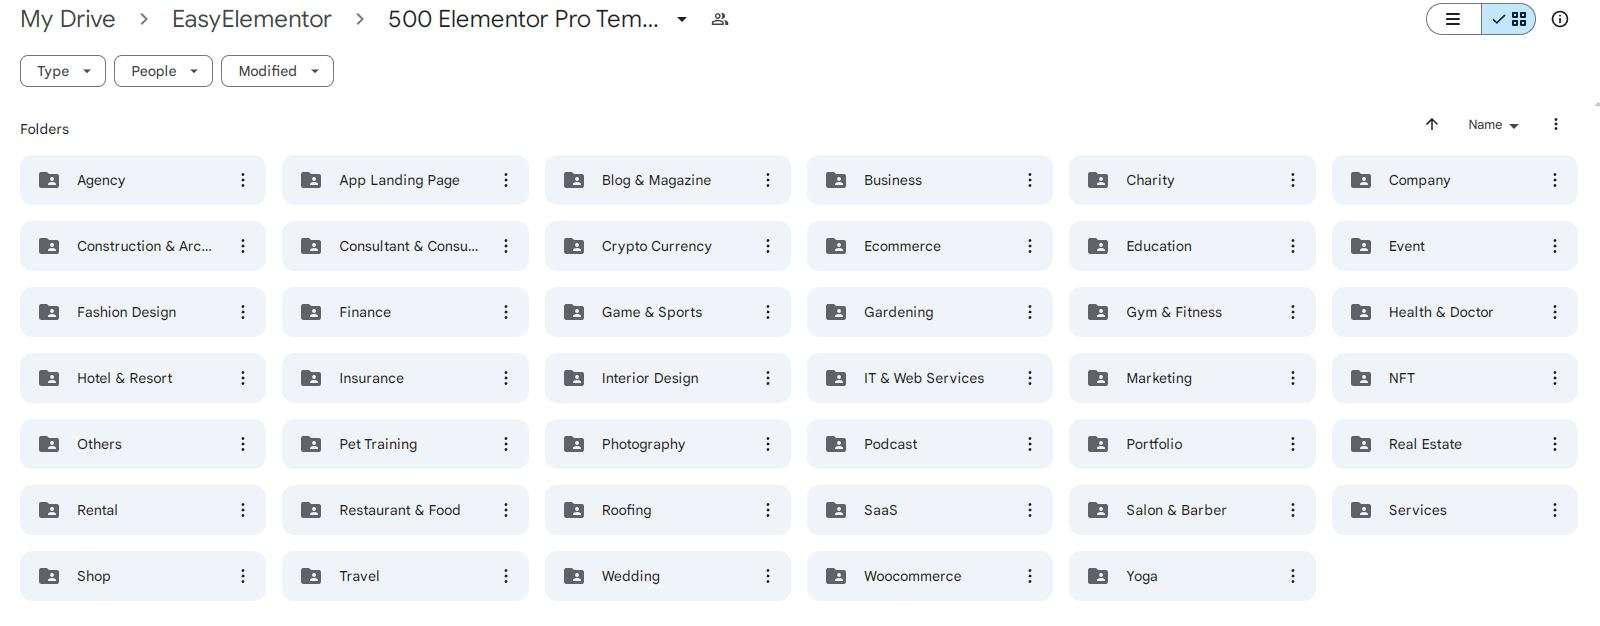1600x626 pixels.
Task: Click the shared folder people icon
Action: click(720, 19)
